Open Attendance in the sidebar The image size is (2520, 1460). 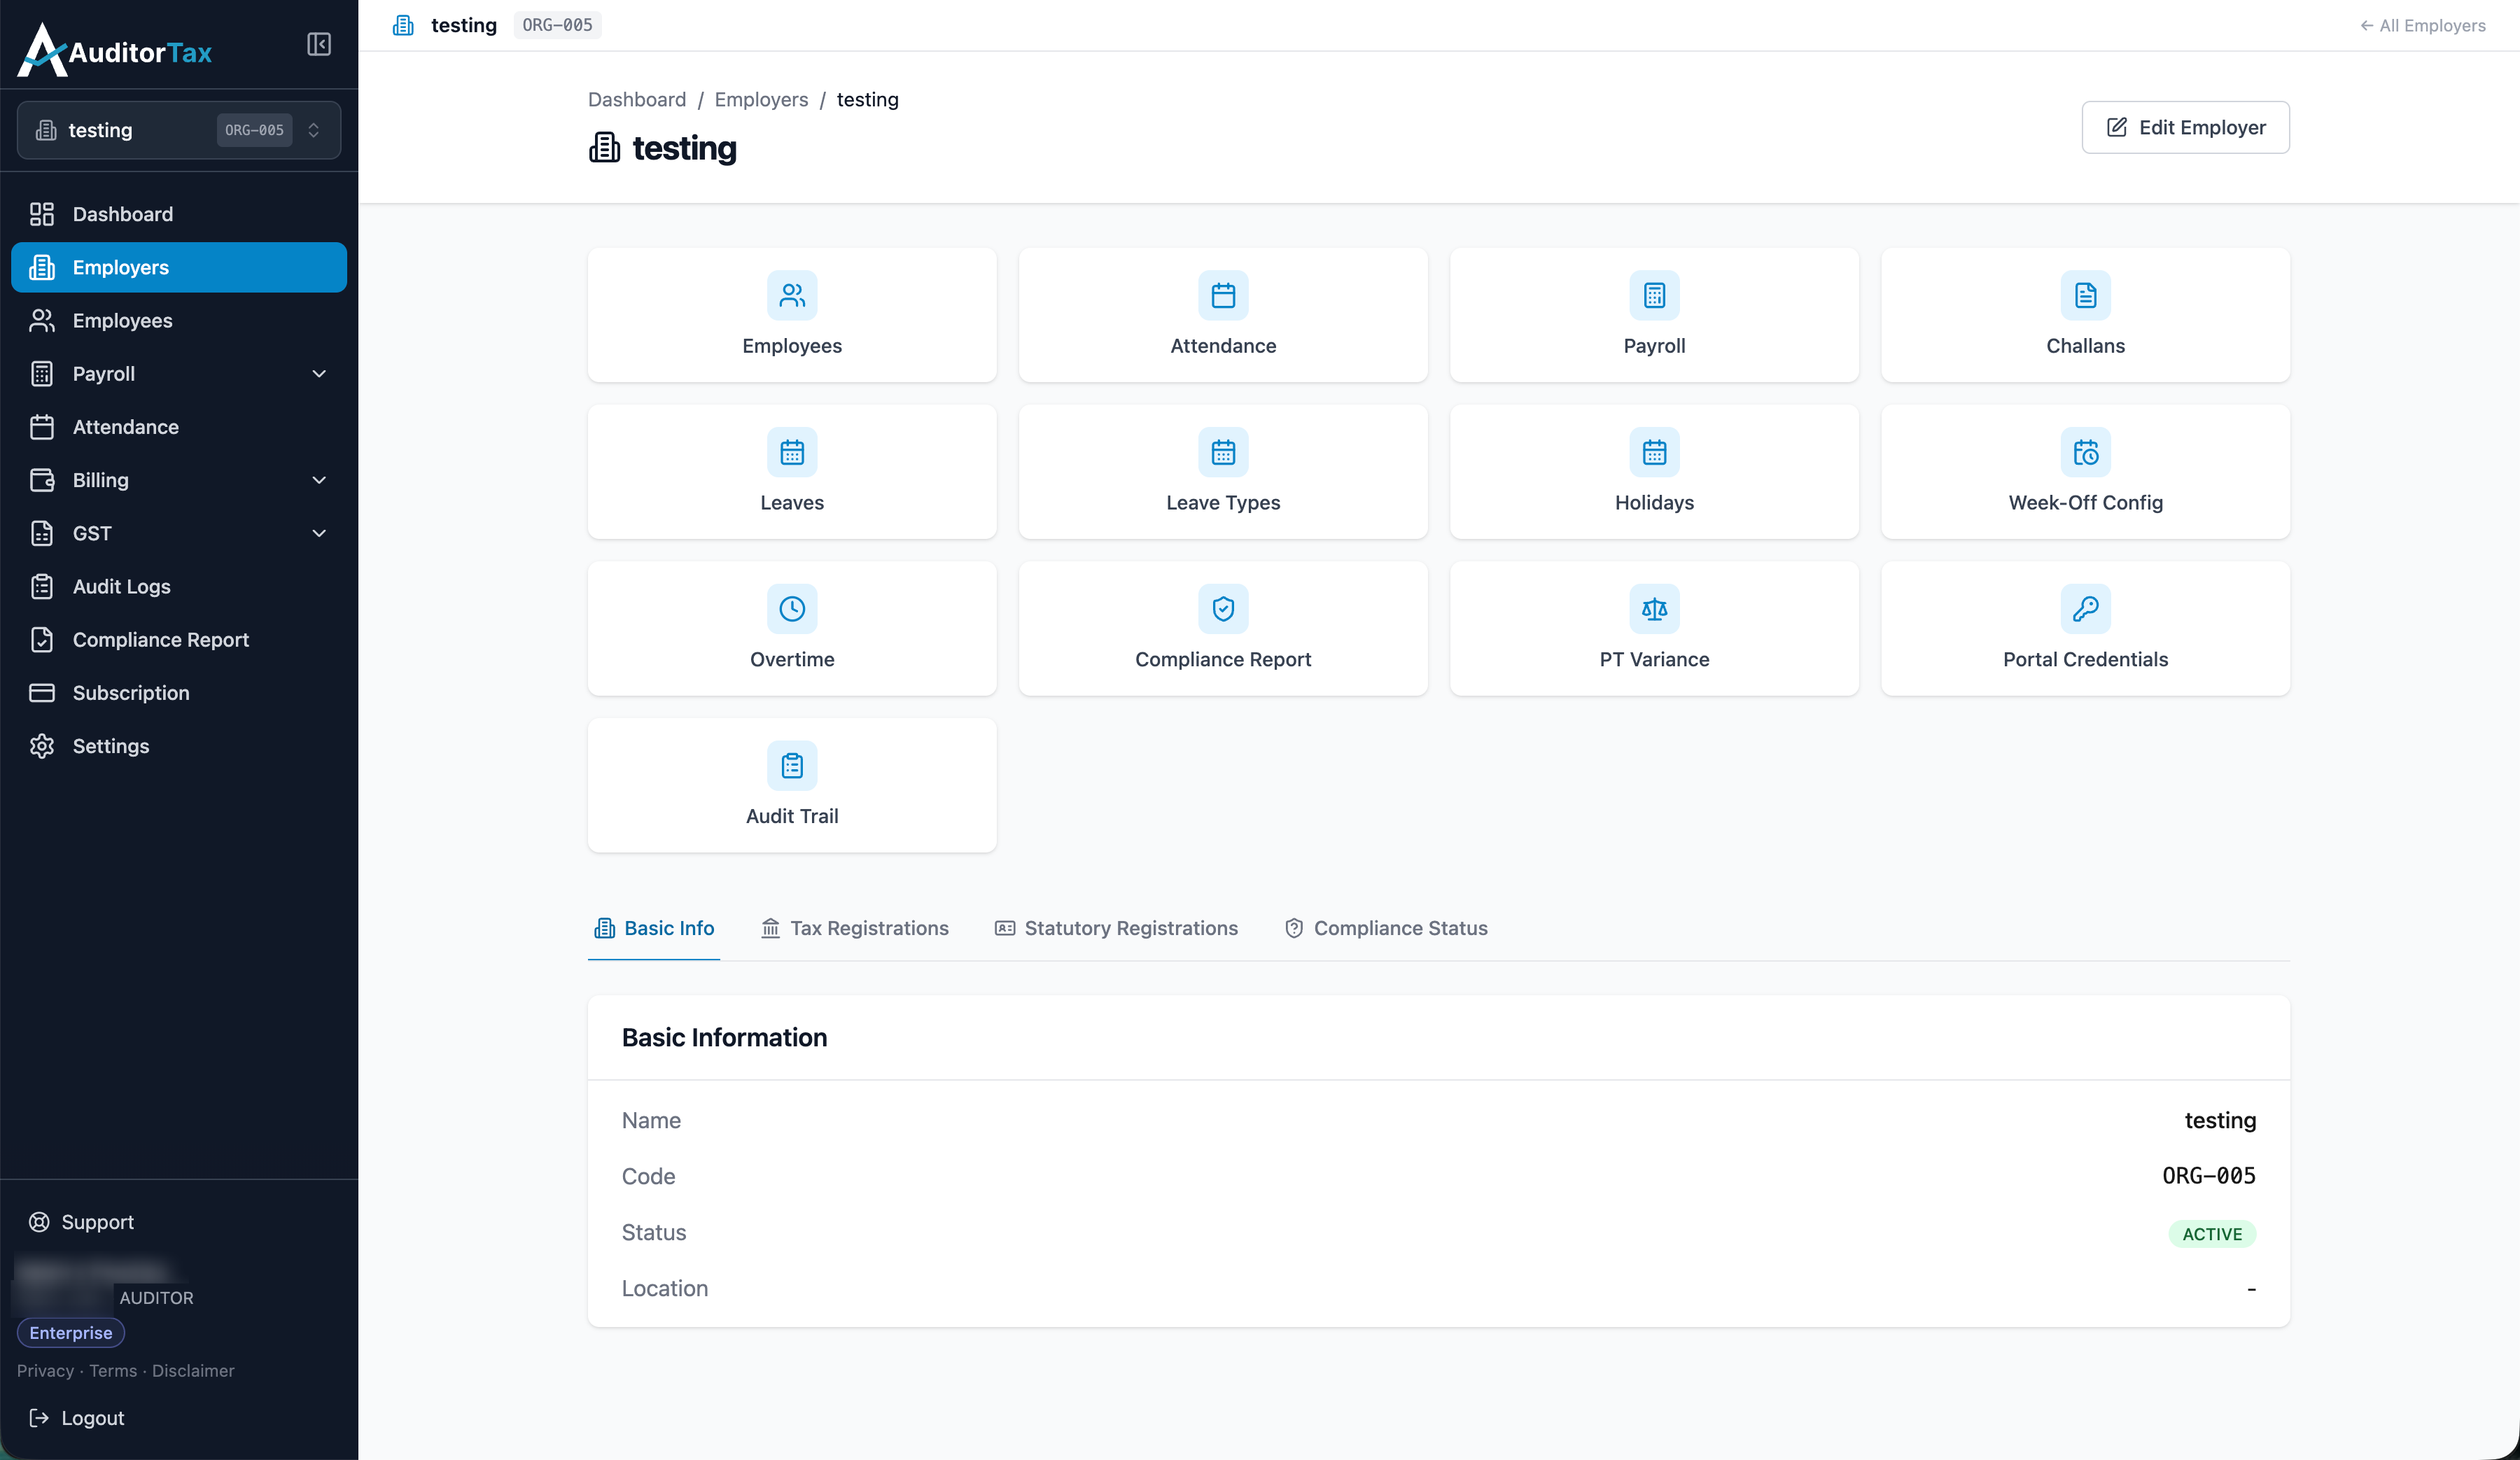pos(179,427)
